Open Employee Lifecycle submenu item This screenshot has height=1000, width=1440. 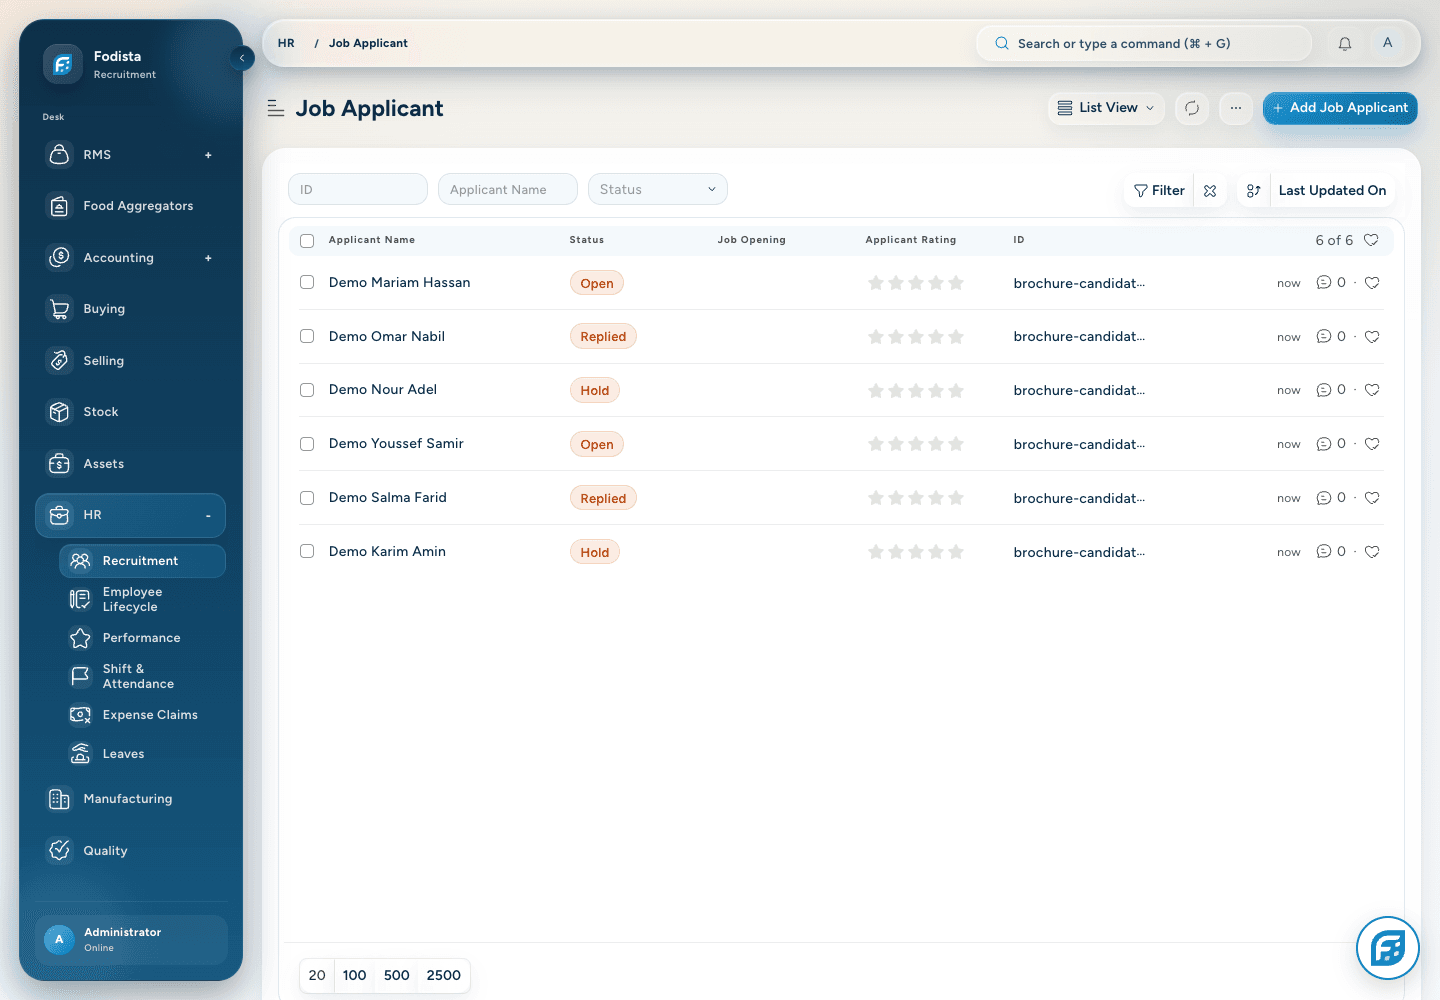click(x=142, y=599)
